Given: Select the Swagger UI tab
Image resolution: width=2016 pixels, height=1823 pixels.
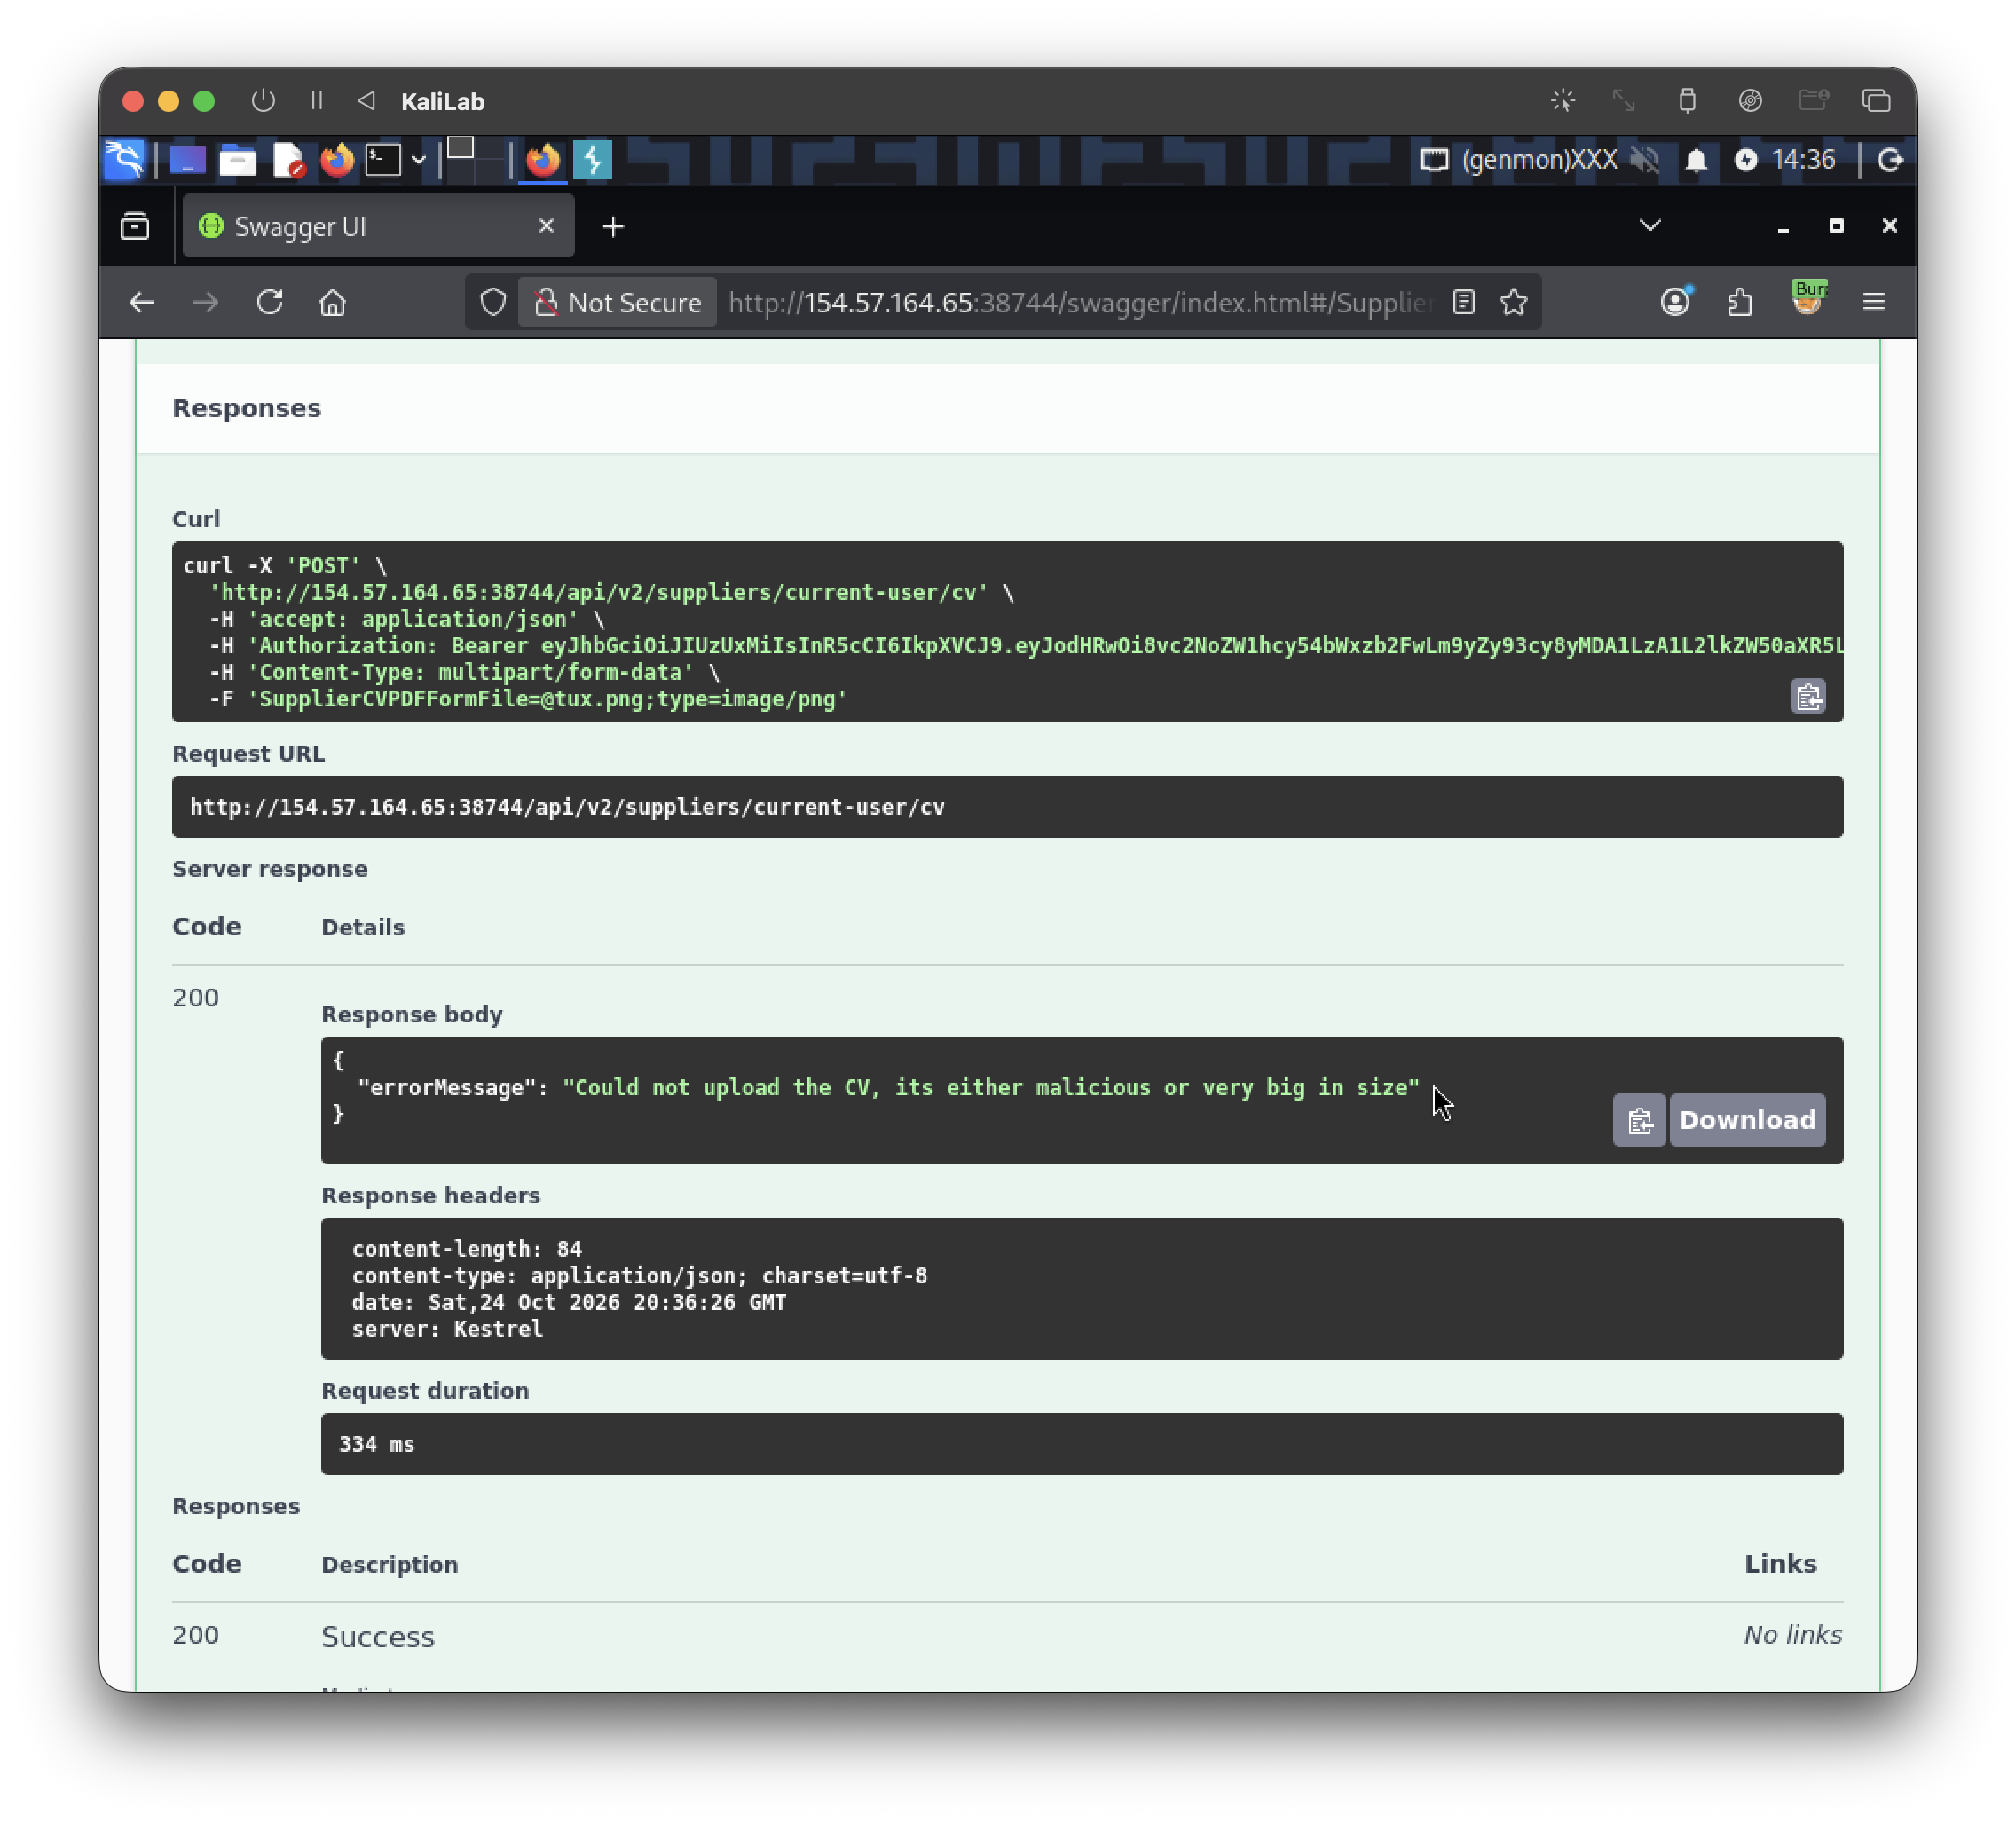Looking at the screenshot, I should [x=378, y=227].
